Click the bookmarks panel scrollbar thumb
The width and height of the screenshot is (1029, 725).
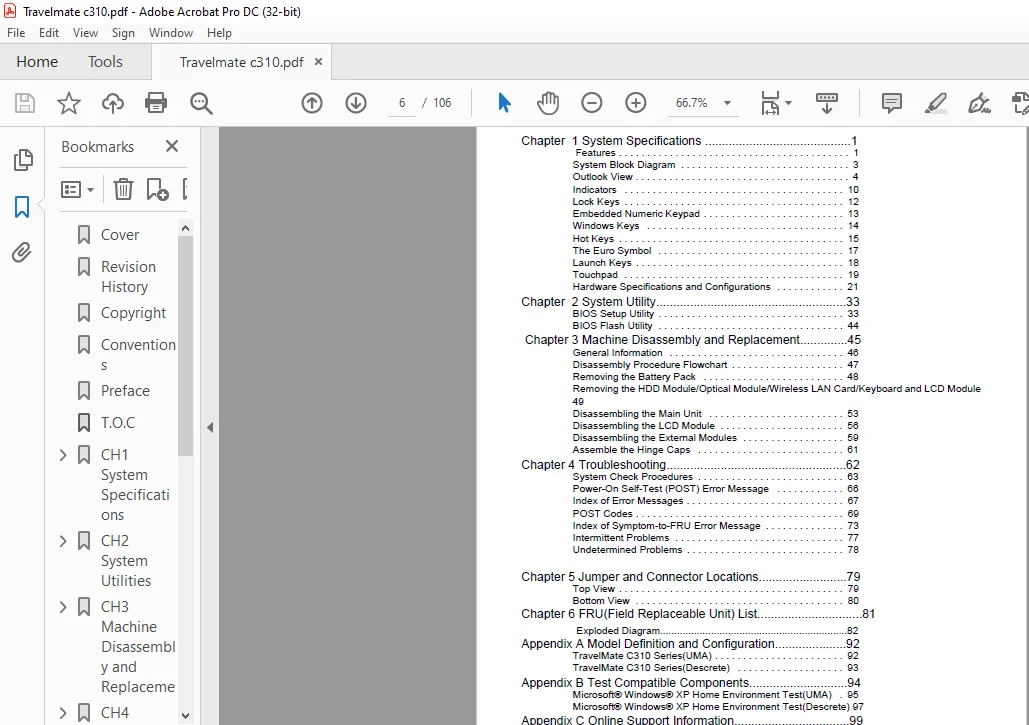(x=185, y=346)
